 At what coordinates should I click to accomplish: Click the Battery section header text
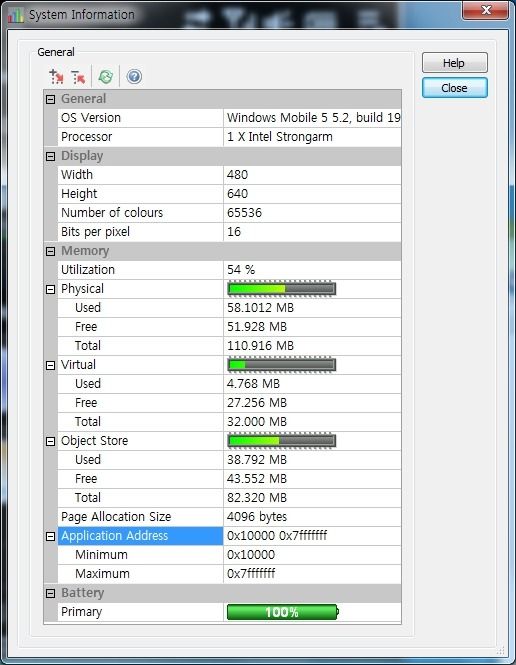[82, 592]
